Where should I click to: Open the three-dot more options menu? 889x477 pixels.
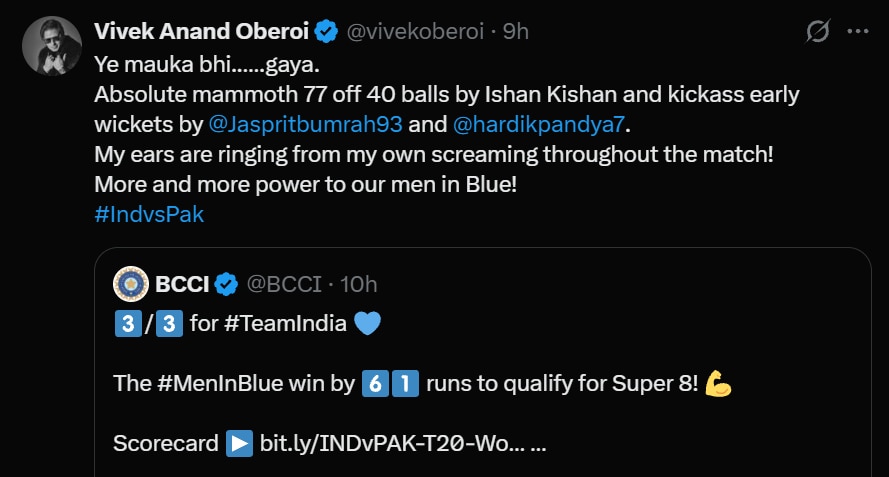coord(857,32)
